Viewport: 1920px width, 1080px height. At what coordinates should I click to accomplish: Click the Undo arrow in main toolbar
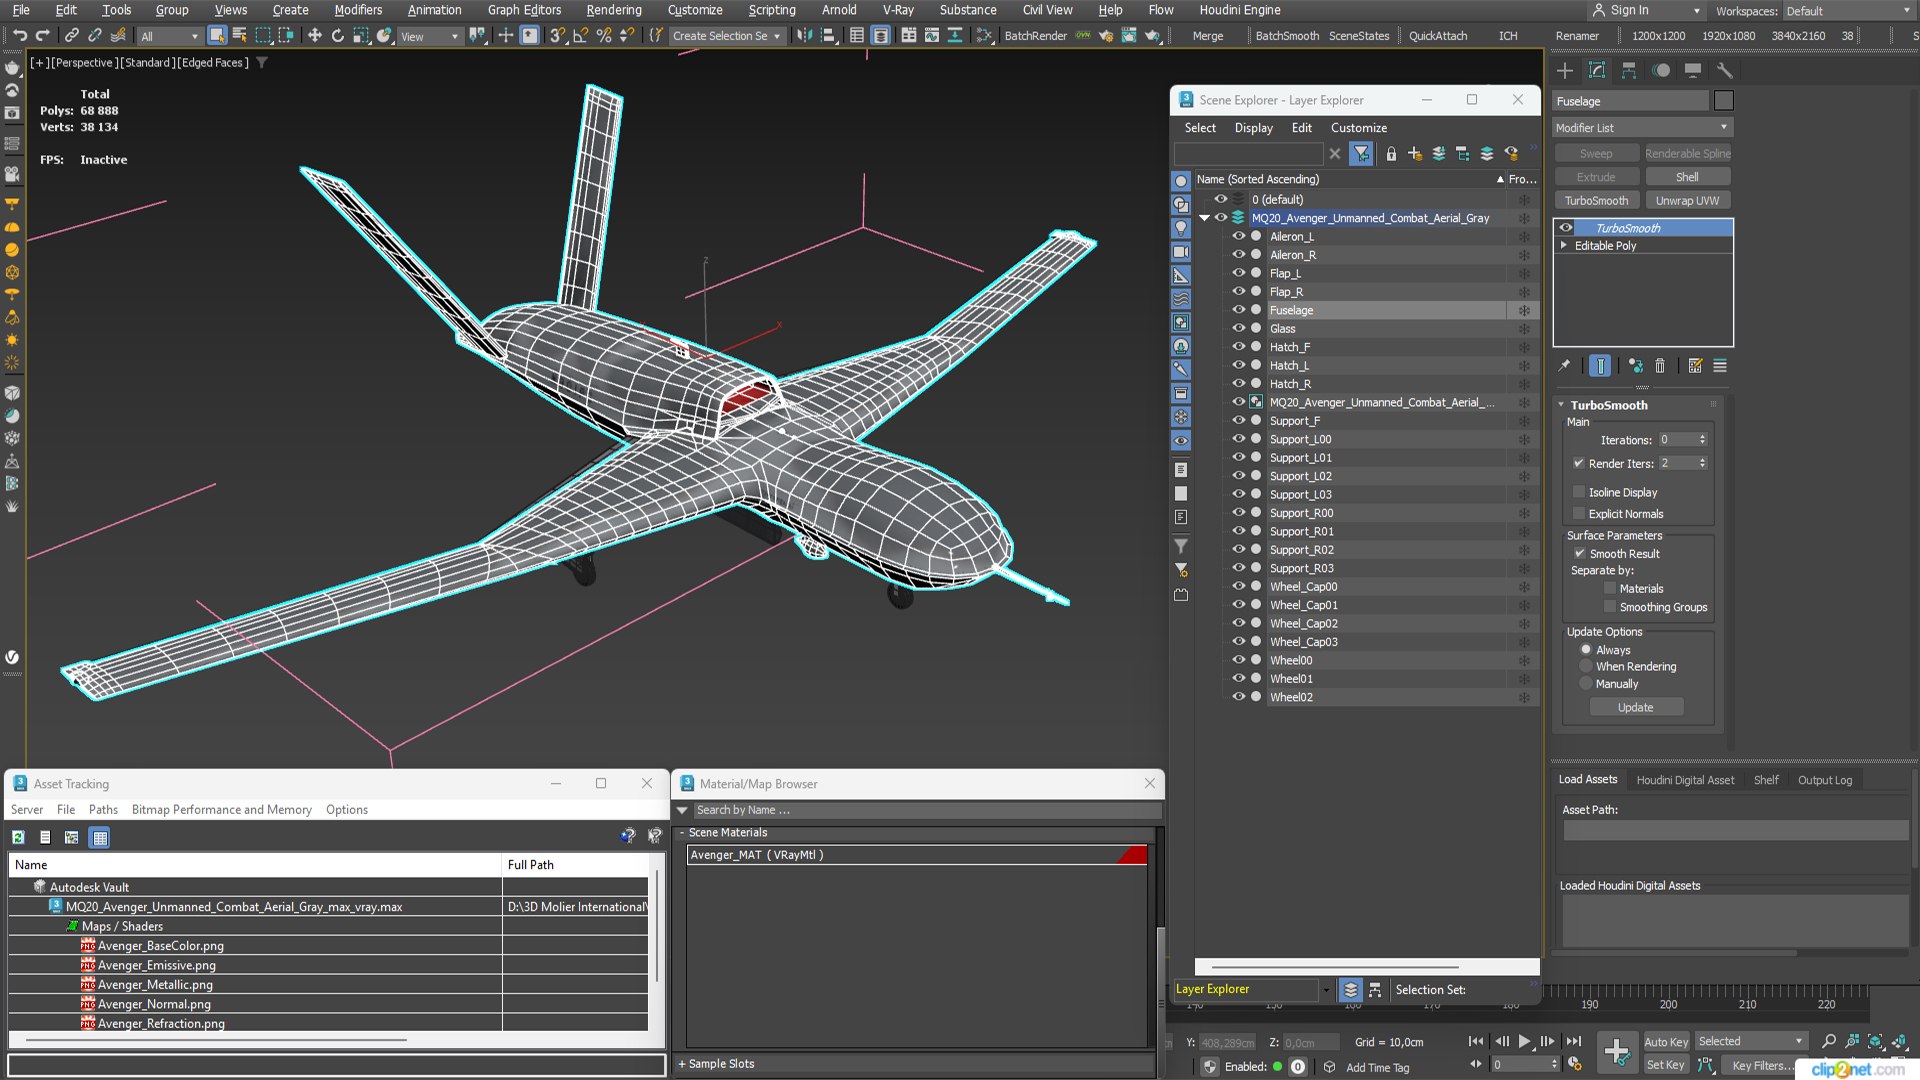[19, 36]
